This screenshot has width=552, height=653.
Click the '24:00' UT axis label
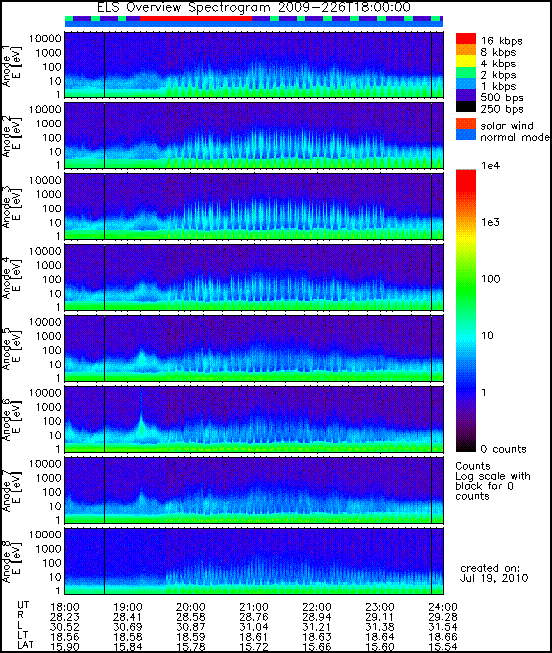[x=443, y=607]
